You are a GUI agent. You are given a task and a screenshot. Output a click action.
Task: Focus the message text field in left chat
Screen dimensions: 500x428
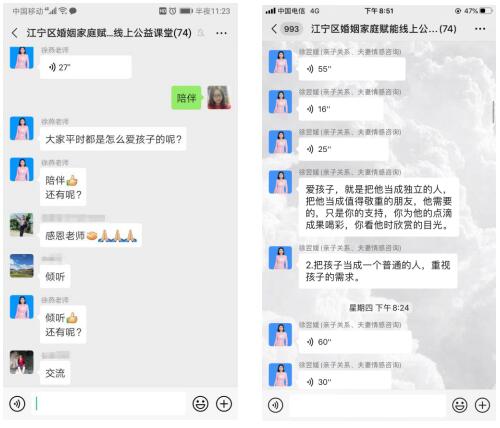point(108,404)
